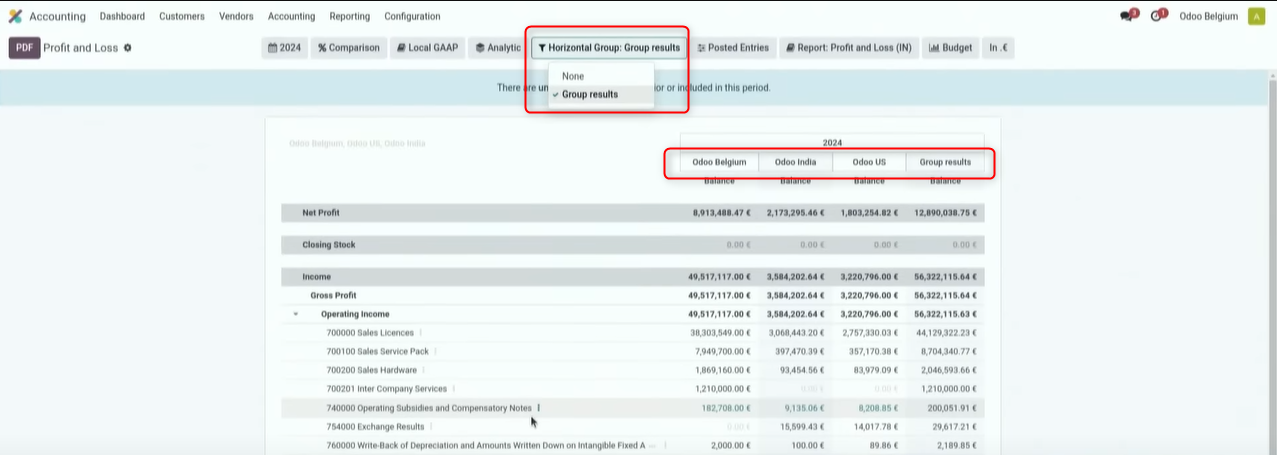1277x455 pixels.
Task: Click the Closing Stock row label
Action: [329, 245]
